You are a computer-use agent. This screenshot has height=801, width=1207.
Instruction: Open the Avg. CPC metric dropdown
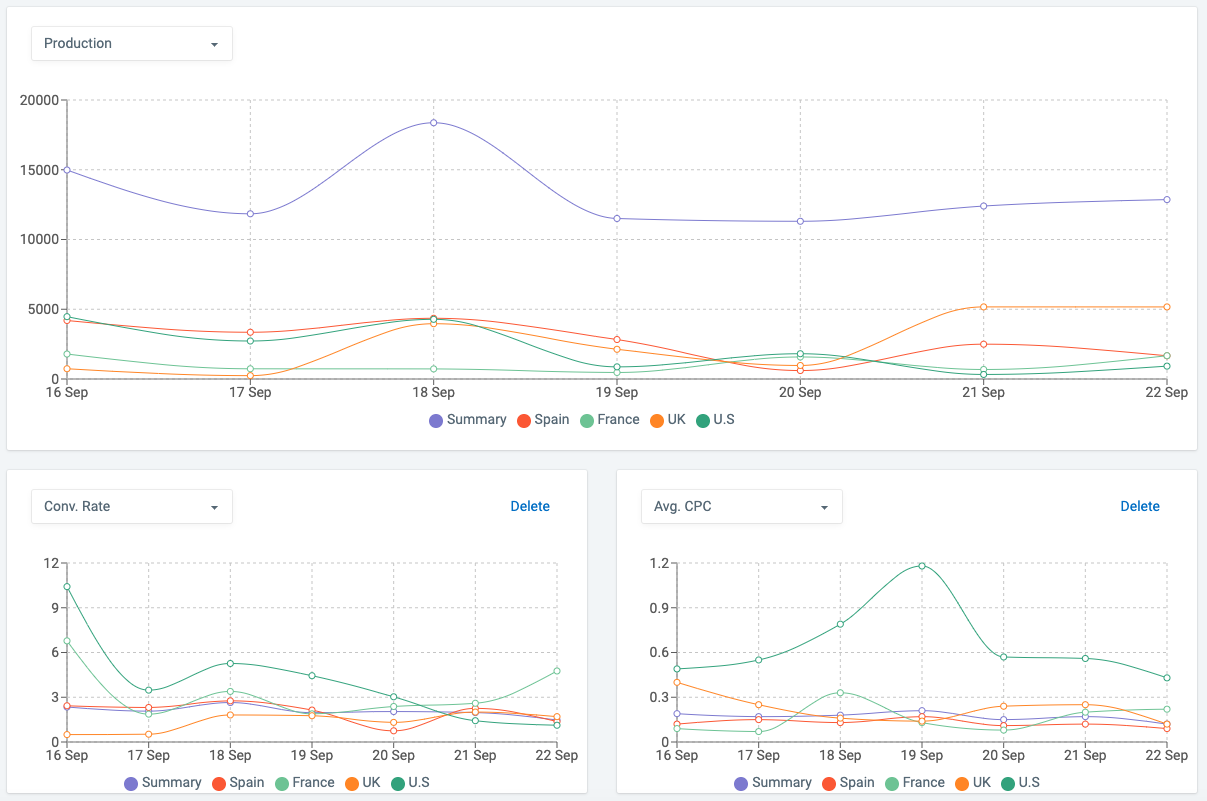741,507
